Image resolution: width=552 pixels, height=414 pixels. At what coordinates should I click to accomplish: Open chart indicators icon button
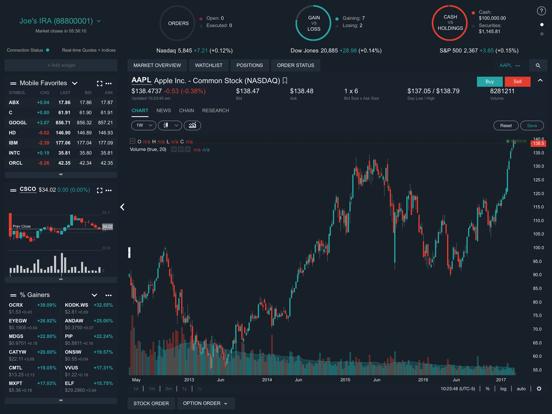coord(192,125)
